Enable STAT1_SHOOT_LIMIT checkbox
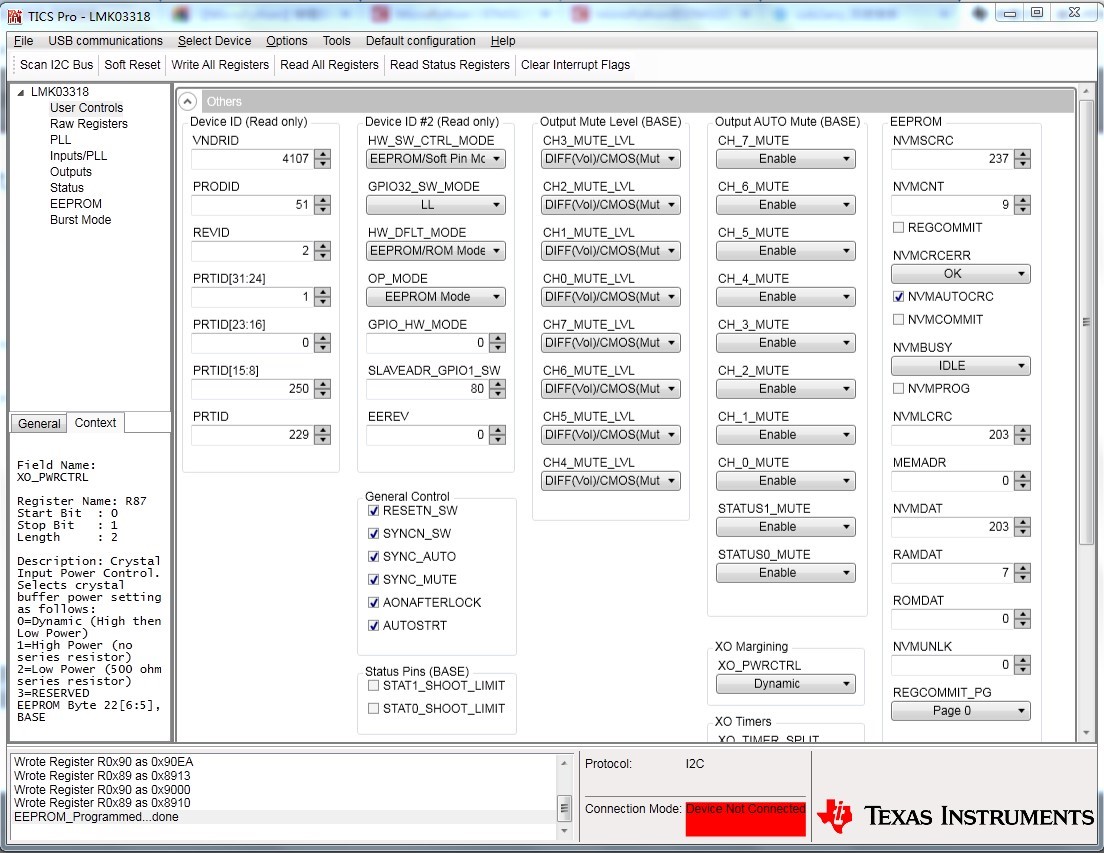Screen dimensions: 1104x853 pos(374,685)
